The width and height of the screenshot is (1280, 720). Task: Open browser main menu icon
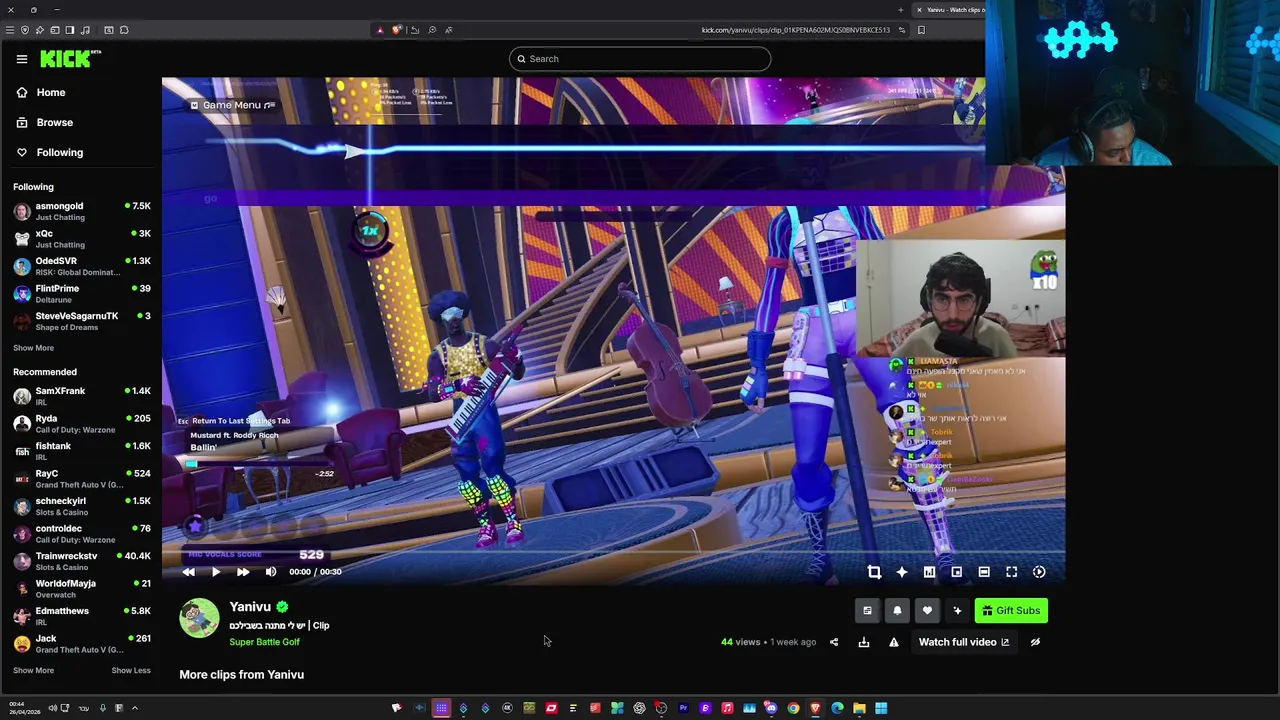10,30
